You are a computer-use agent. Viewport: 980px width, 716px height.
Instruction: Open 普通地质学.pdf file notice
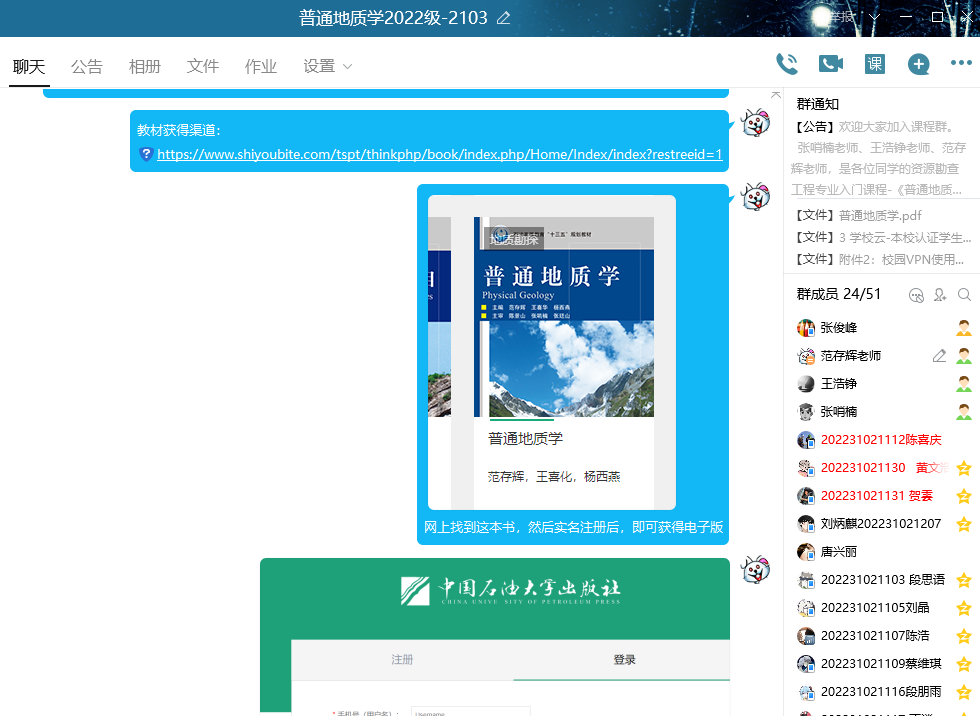coord(879,215)
